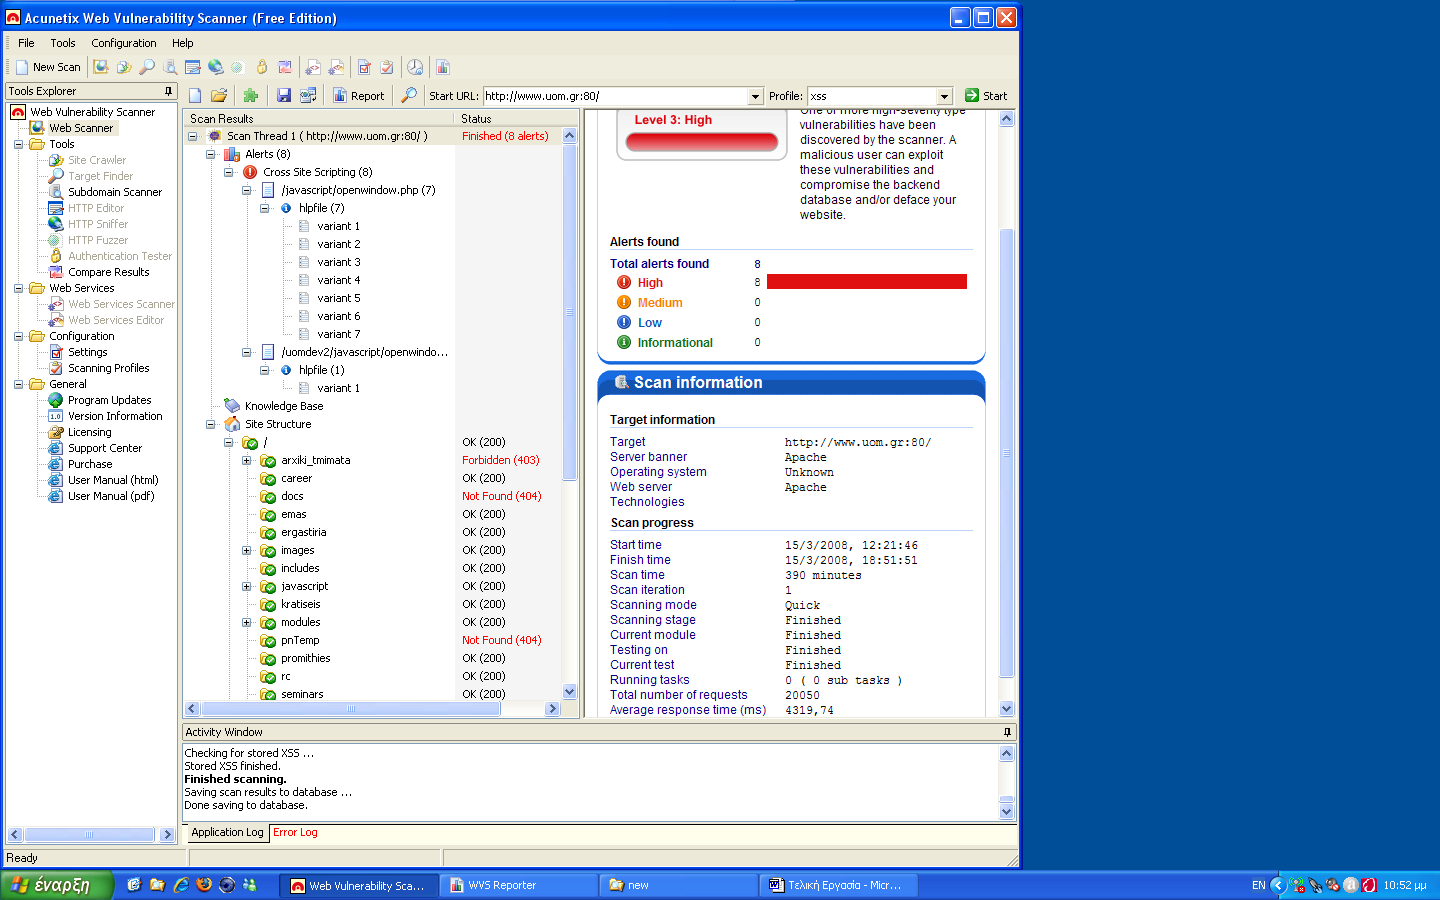Open Web Services Editor icon in toolbar
This screenshot has width=1440, height=900.
(x=336, y=67)
